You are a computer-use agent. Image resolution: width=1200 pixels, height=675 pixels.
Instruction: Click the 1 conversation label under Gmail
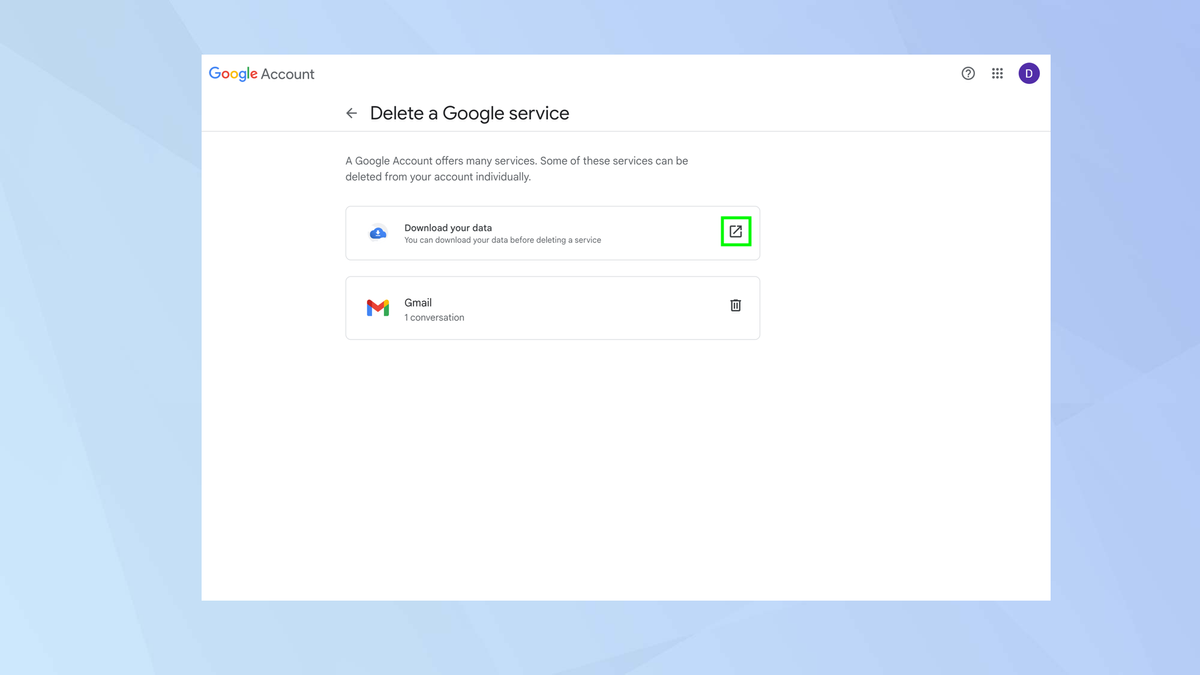(x=434, y=317)
